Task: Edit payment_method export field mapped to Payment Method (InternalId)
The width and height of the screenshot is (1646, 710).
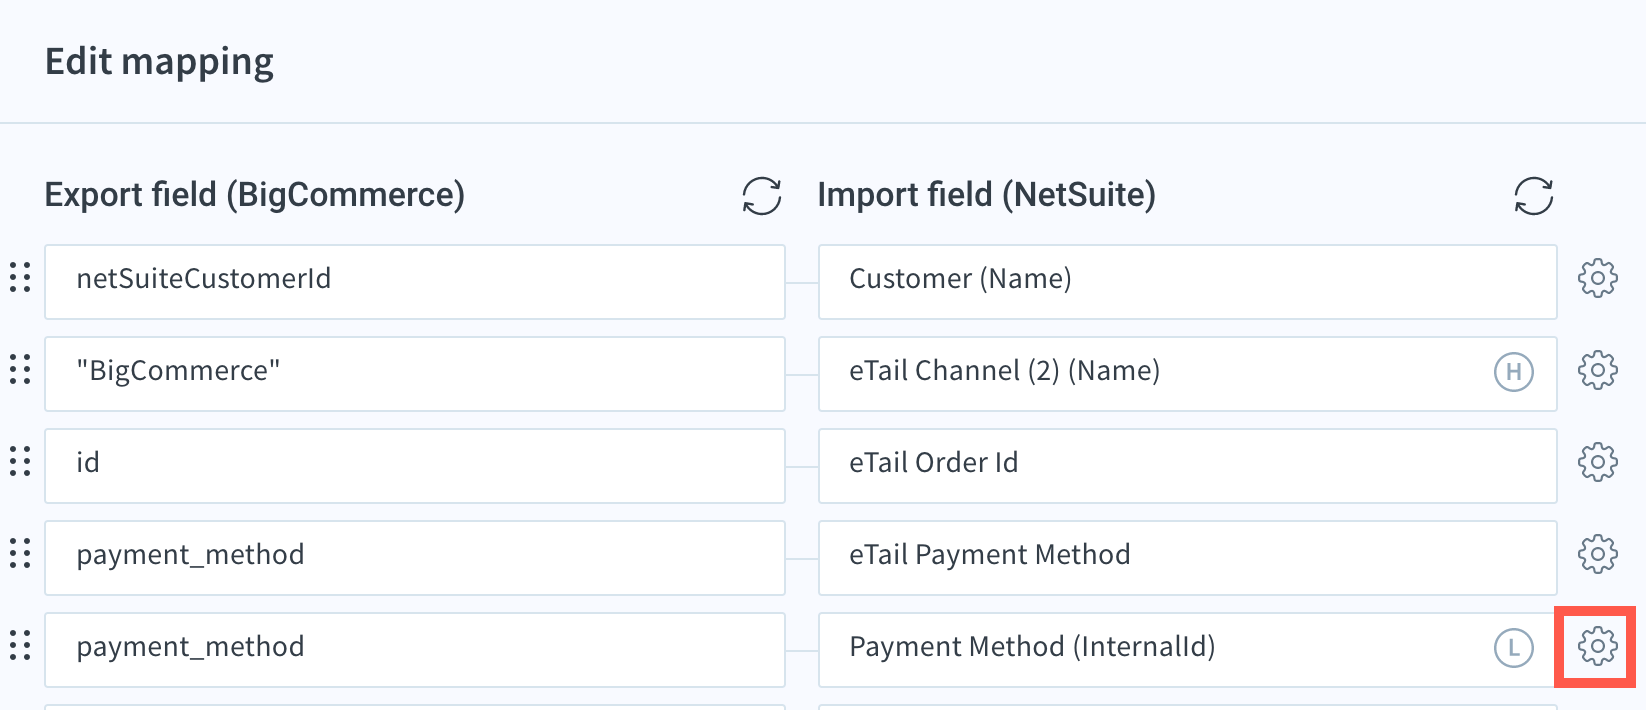Action: [x=415, y=650]
